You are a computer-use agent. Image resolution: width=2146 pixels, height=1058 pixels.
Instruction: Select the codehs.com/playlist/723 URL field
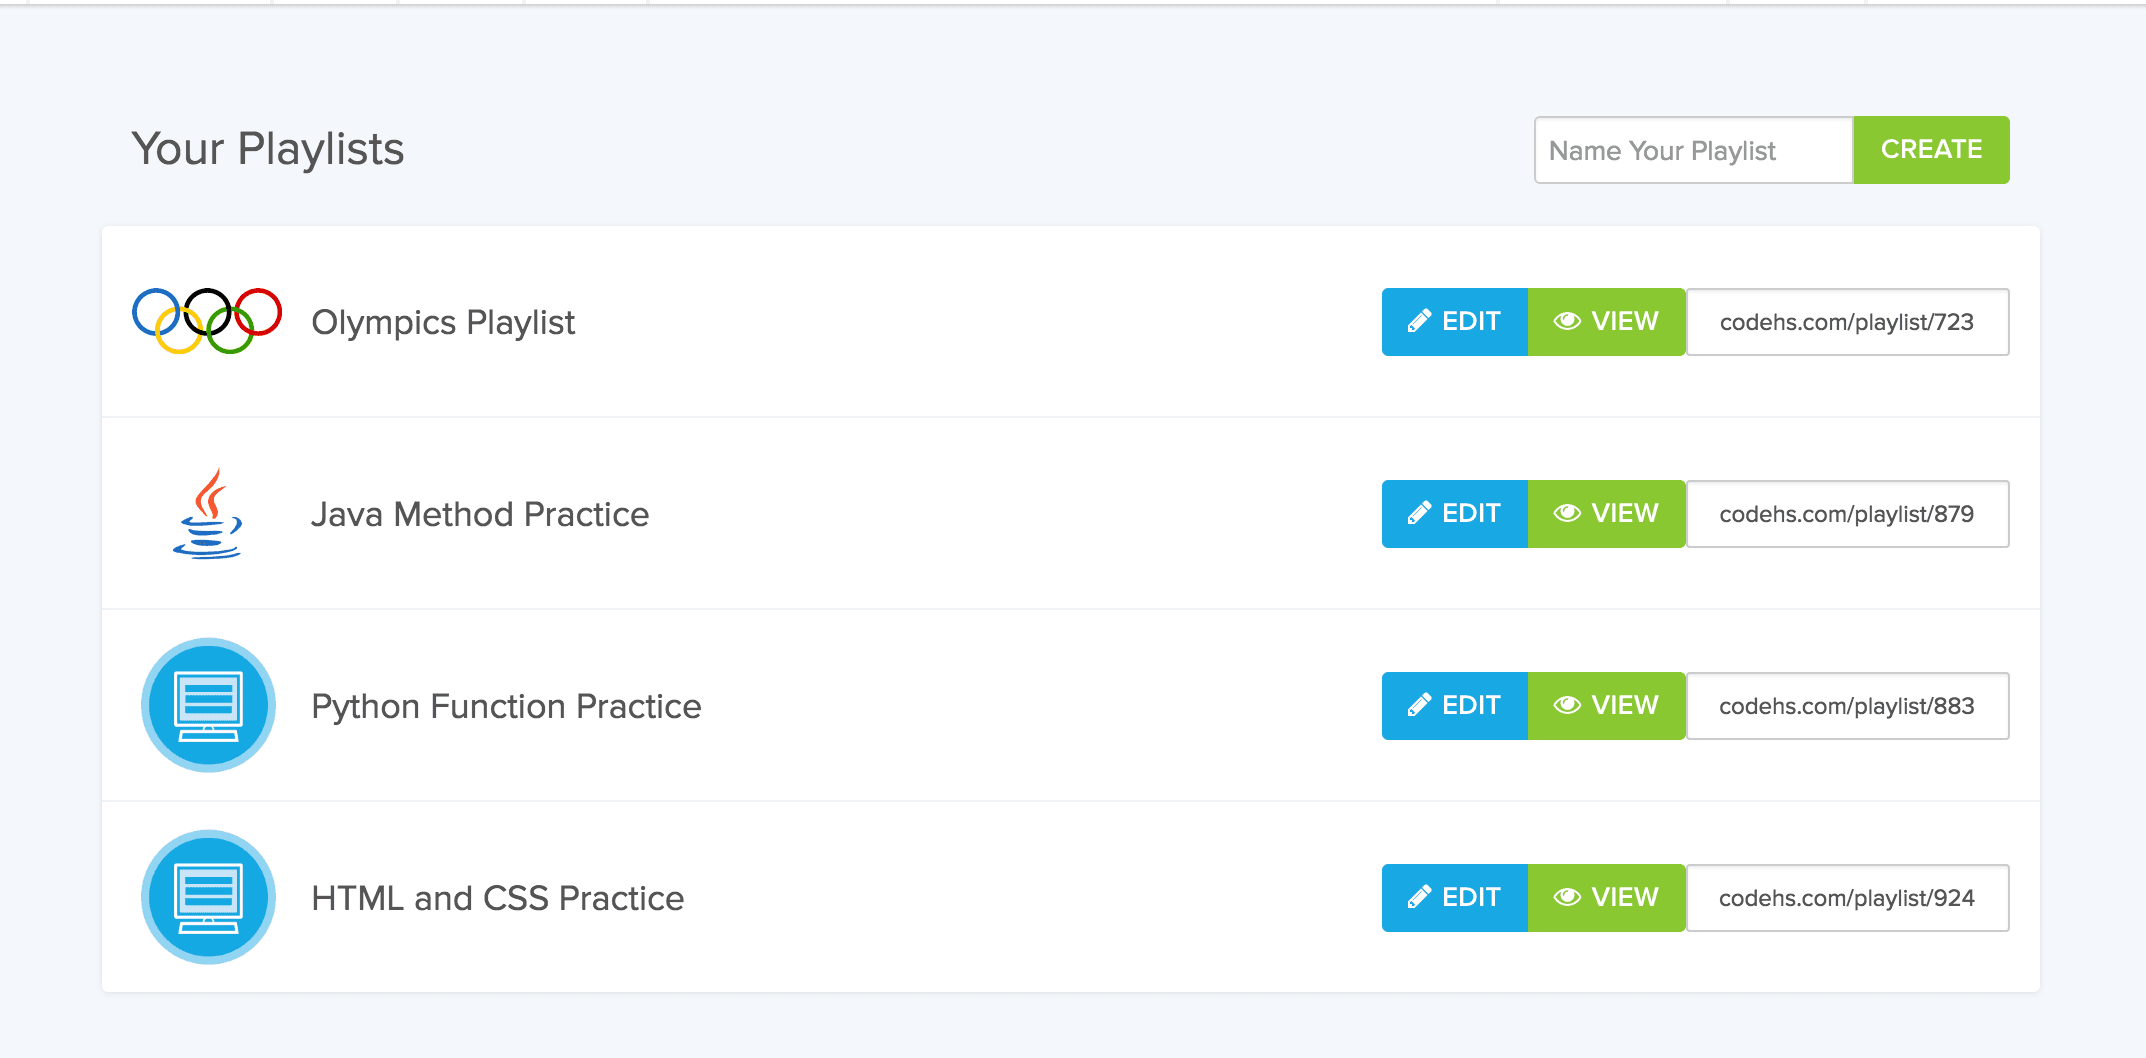[x=1848, y=322]
